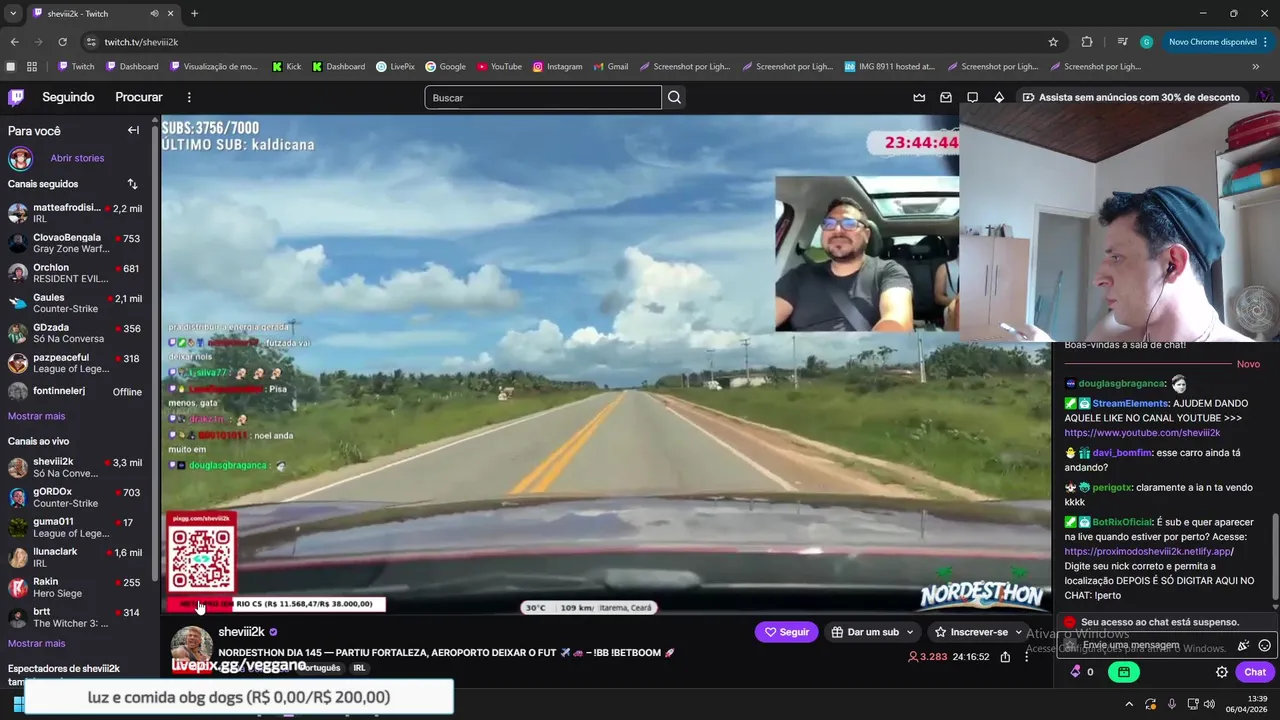Viewport: 1280px width, 720px height.
Task: Click the search magnifier button
Action: (674, 97)
